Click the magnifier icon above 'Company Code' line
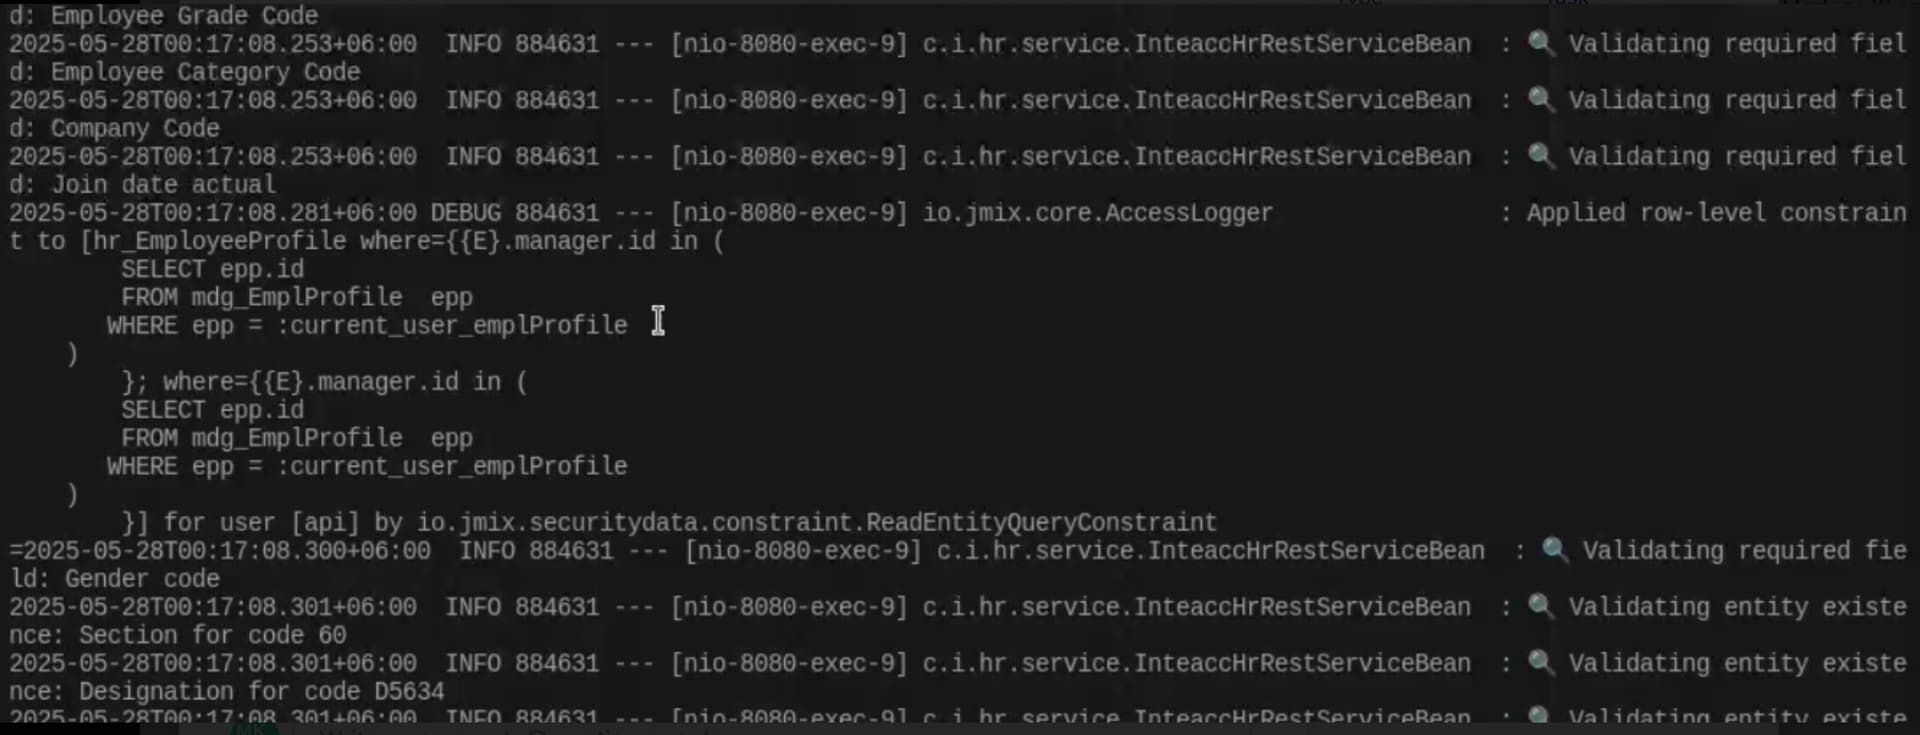Viewport: 1920px width, 735px height. (1541, 99)
